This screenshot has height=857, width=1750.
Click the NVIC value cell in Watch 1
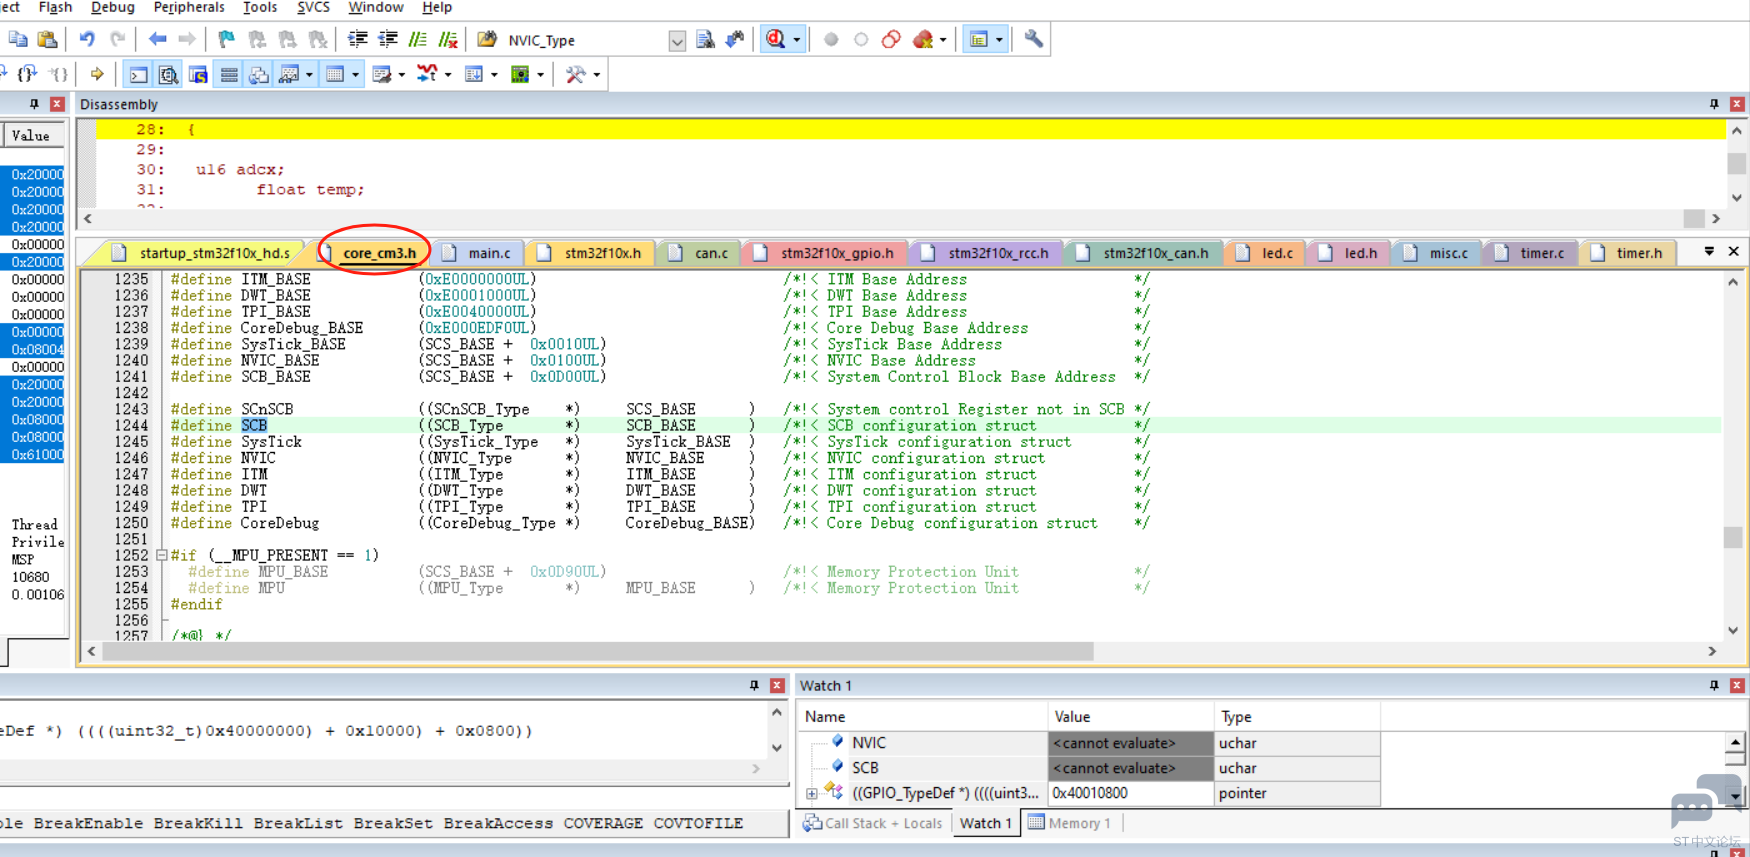(1130, 743)
